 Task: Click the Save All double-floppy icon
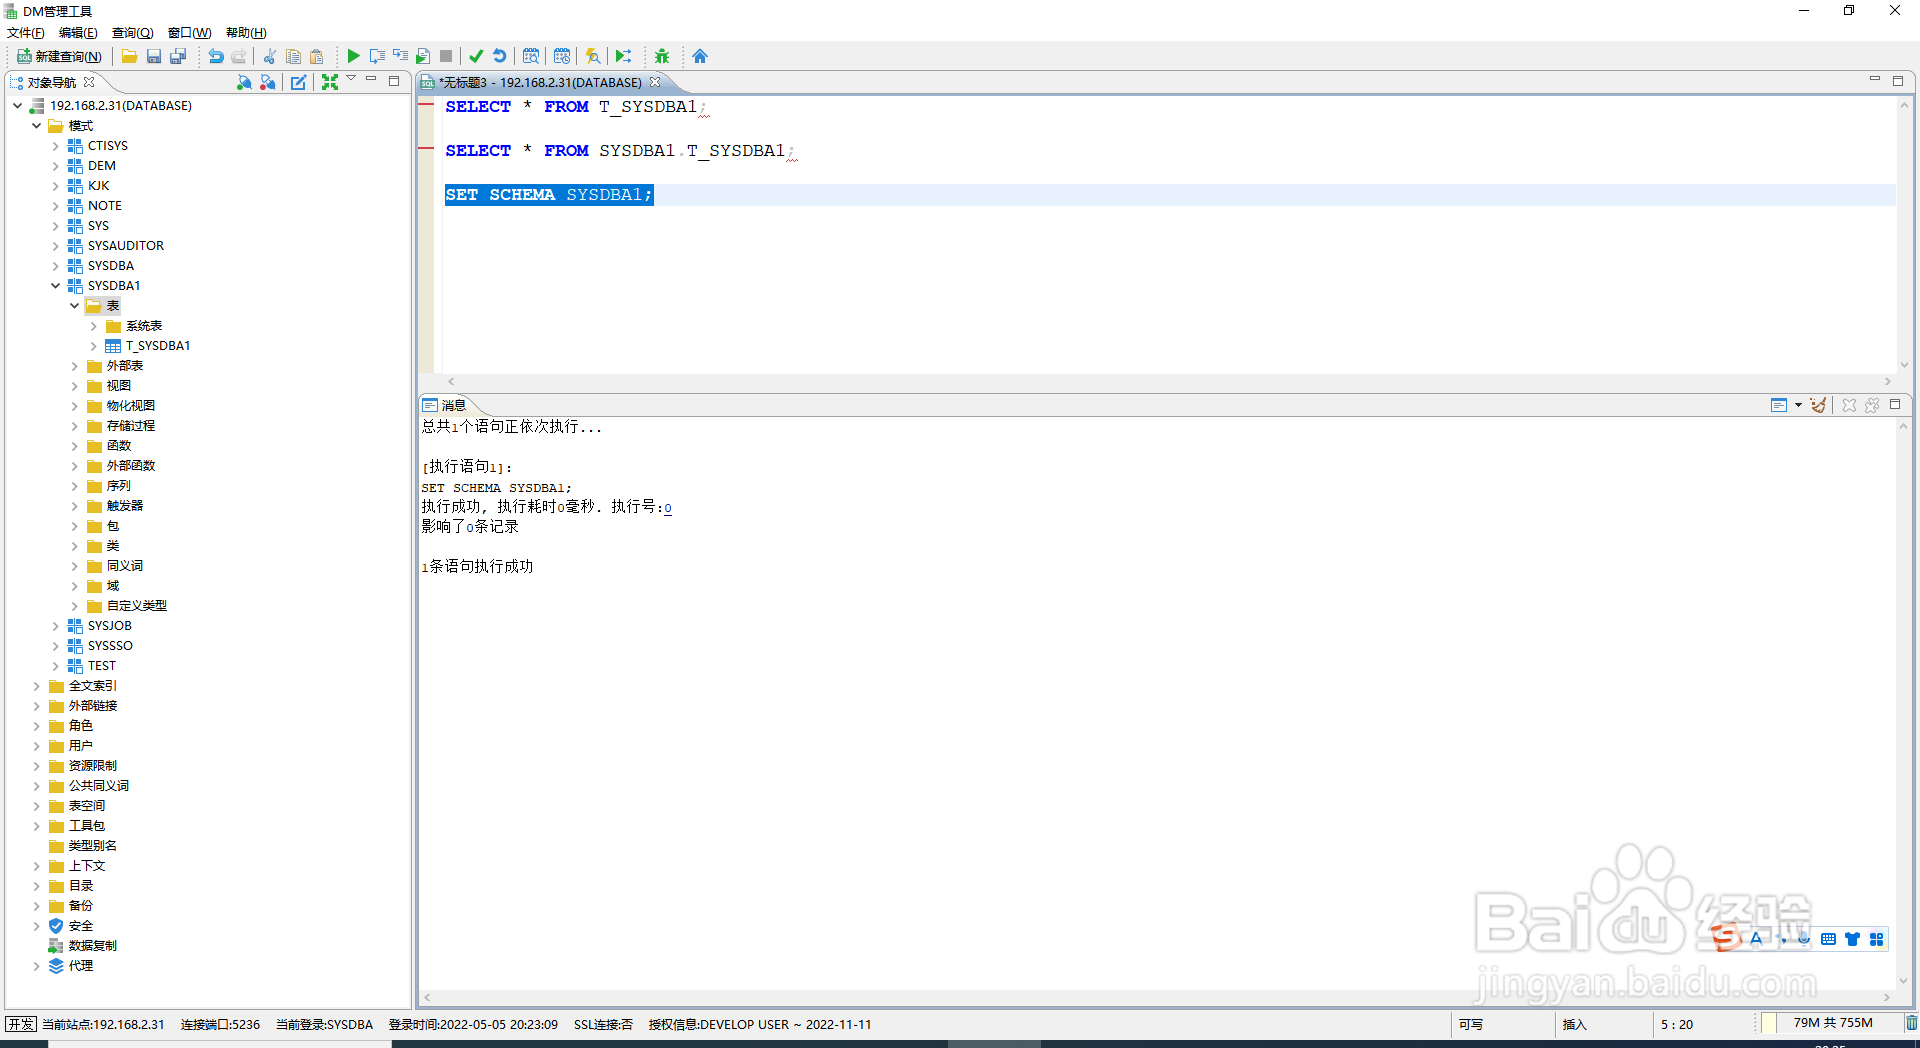[178, 57]
